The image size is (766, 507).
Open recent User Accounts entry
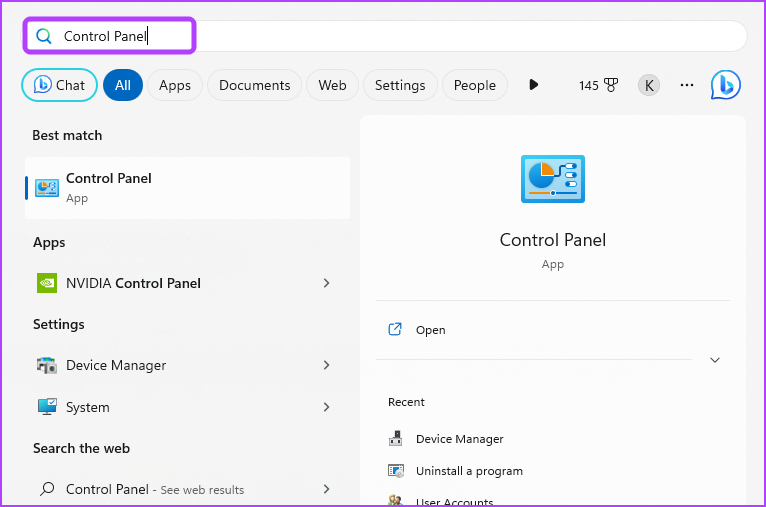[x=454, y=502]
